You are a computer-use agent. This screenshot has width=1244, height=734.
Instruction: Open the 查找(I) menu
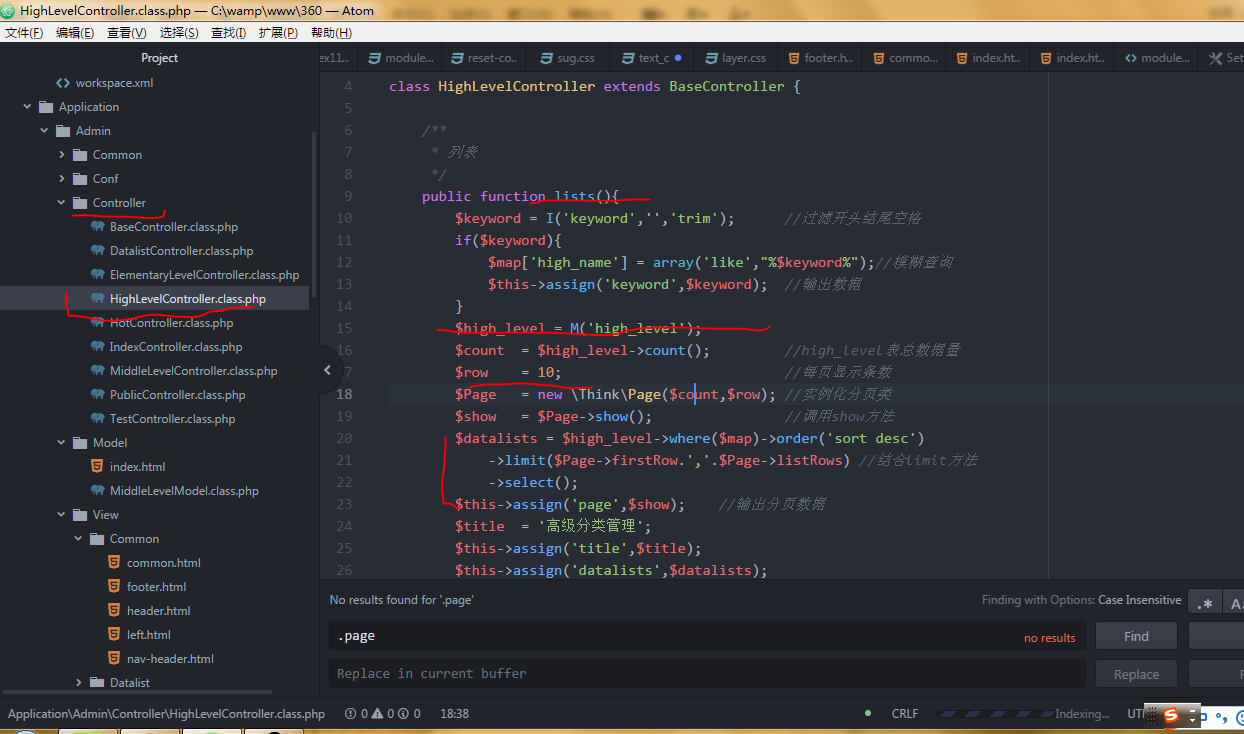coord(228,33)
